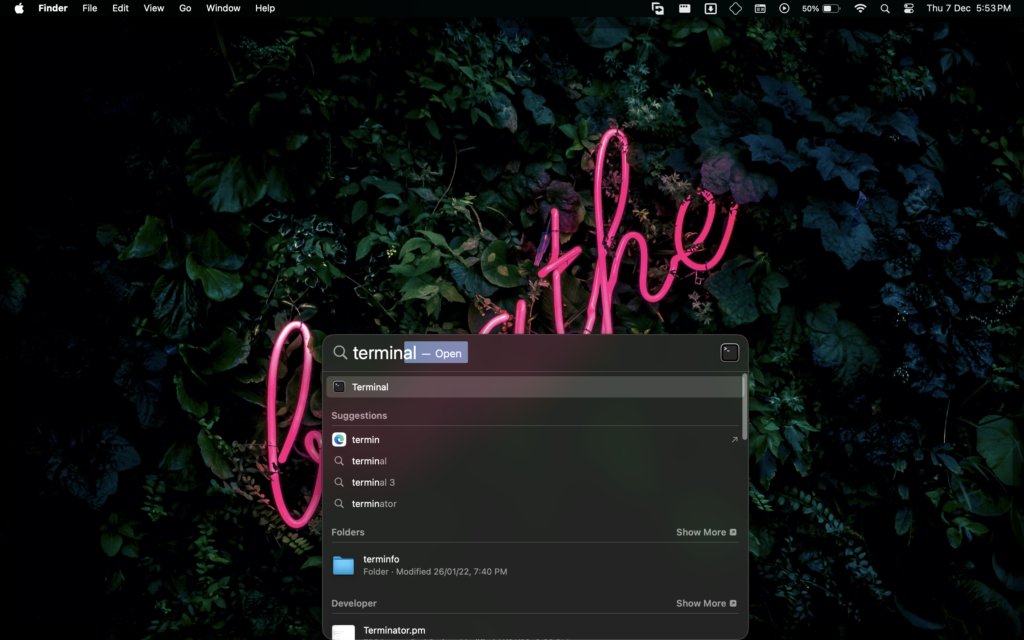Viewport: 1024px width, 640px height.
Task: Open the Terminal top hit result
Action: 534,387
